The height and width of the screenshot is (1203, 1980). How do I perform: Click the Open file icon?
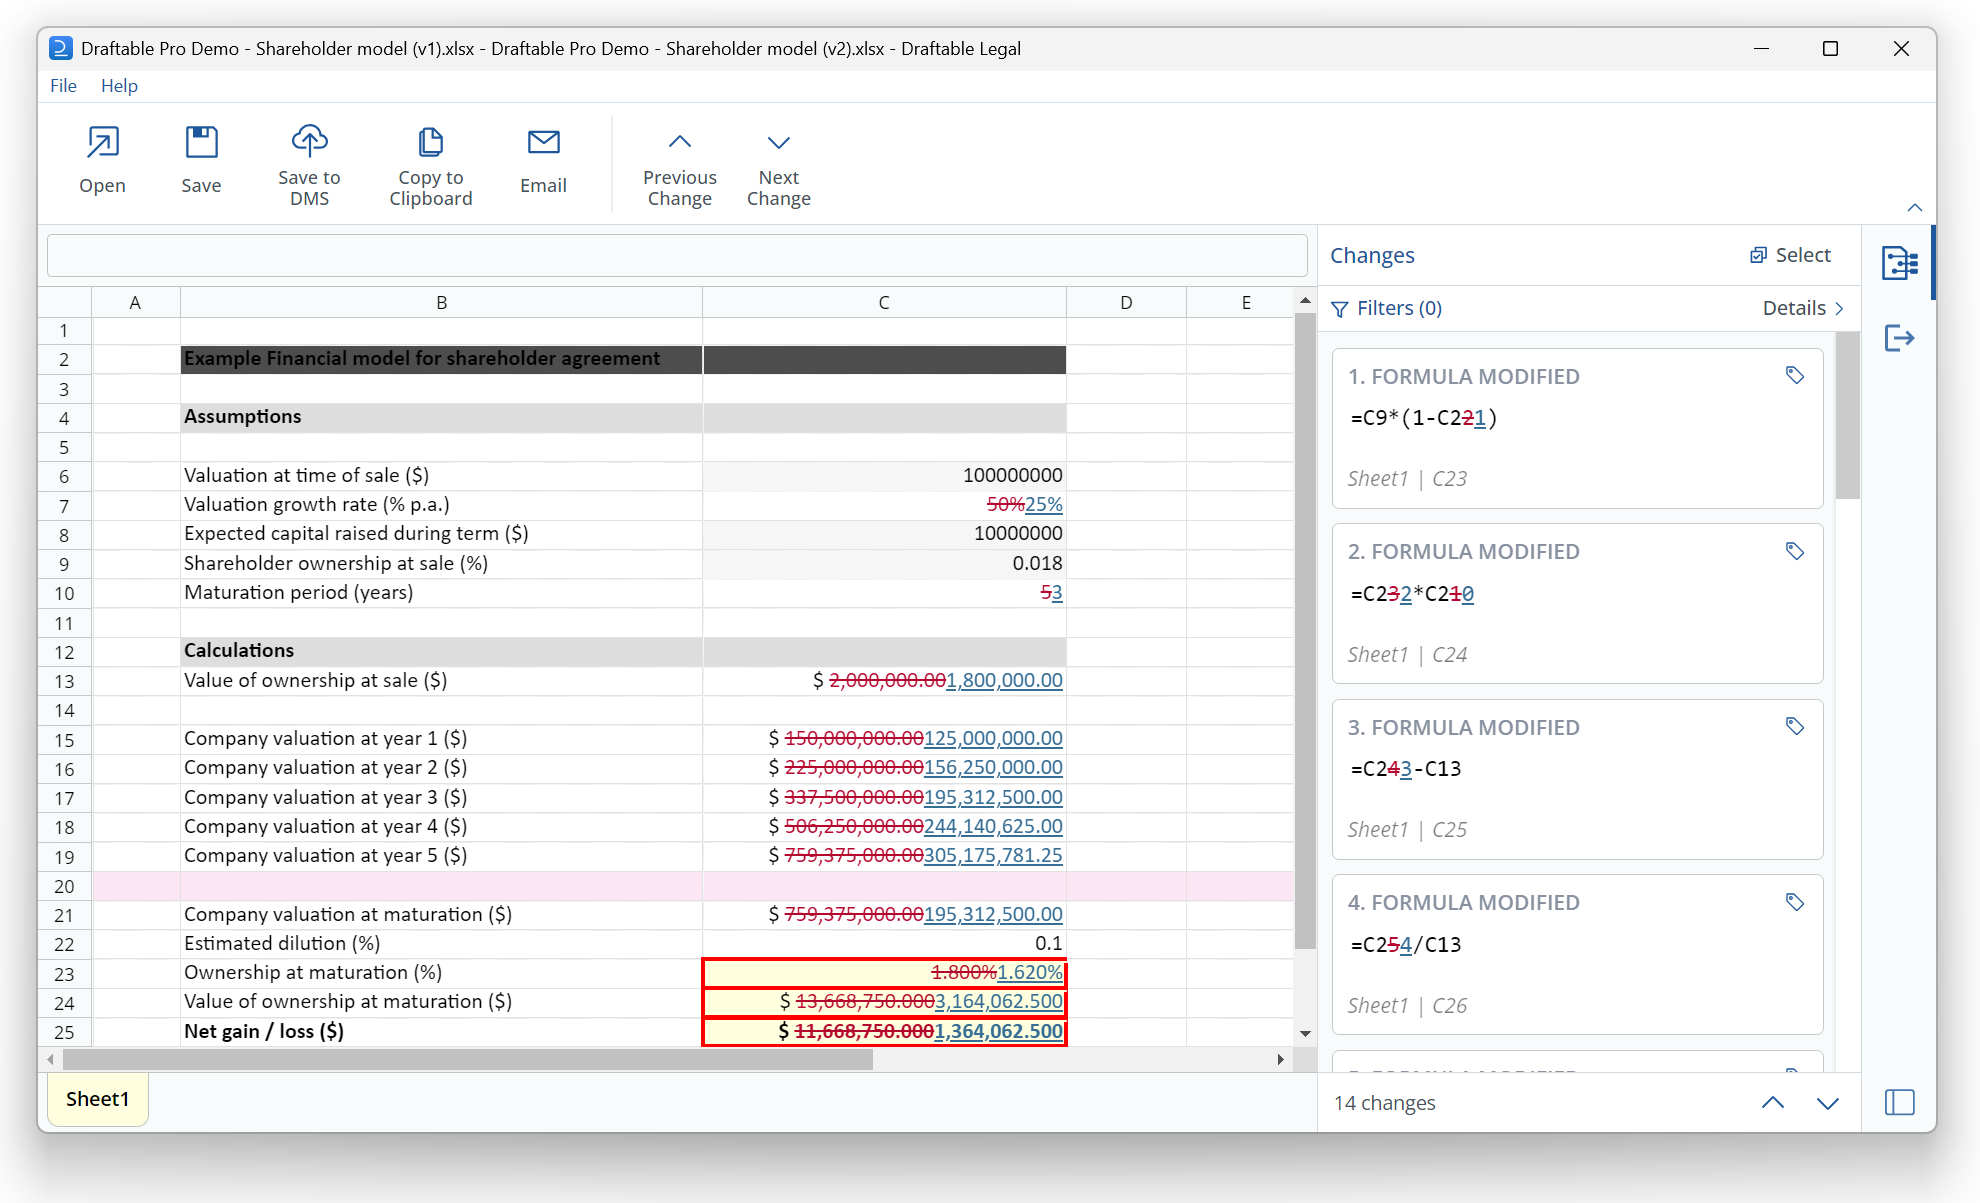(102, 143)
